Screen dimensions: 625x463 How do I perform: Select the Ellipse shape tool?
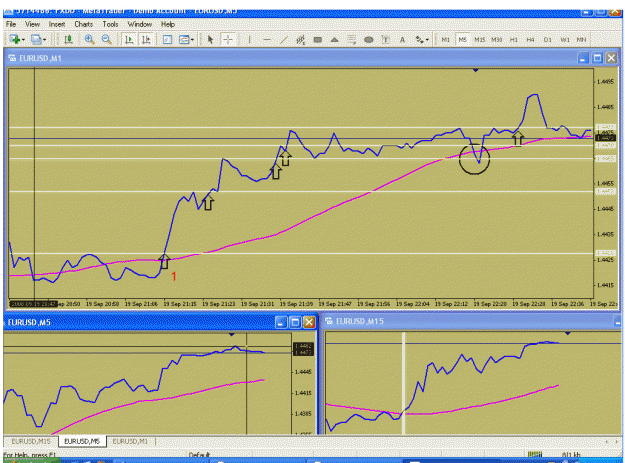click(369, 39)
